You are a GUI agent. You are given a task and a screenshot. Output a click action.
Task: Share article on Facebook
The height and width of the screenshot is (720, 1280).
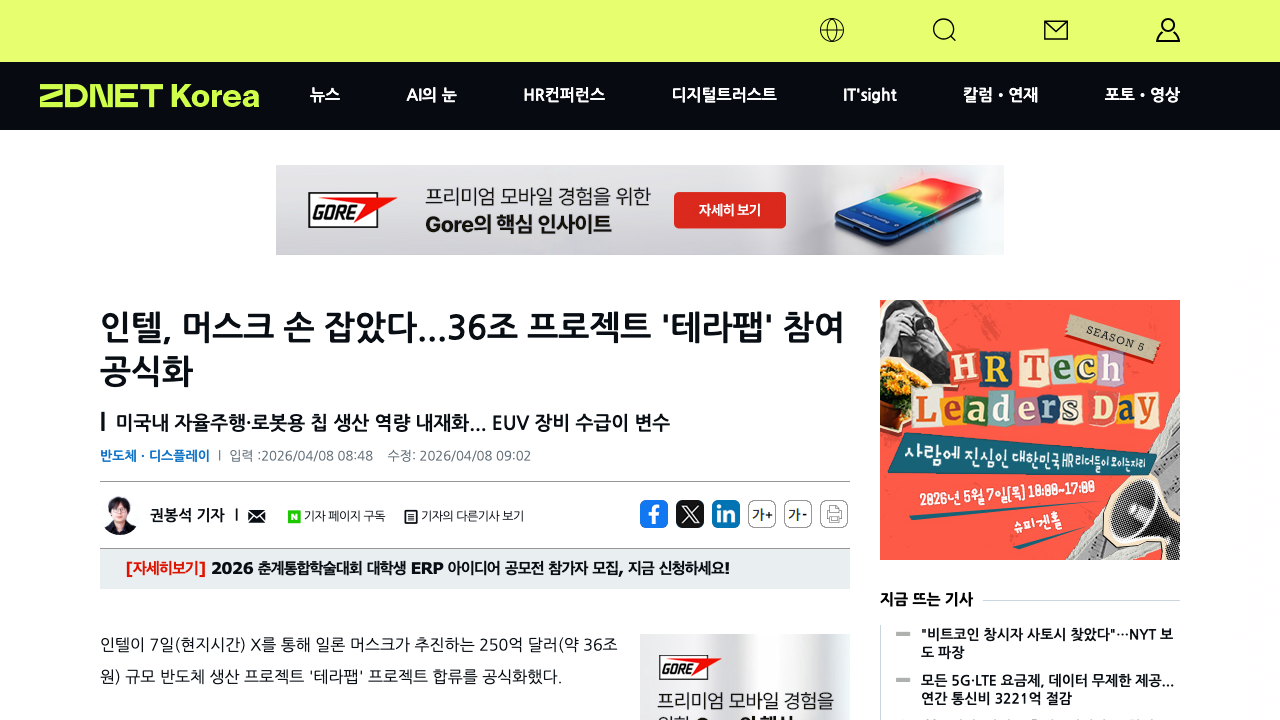[654, 514]
